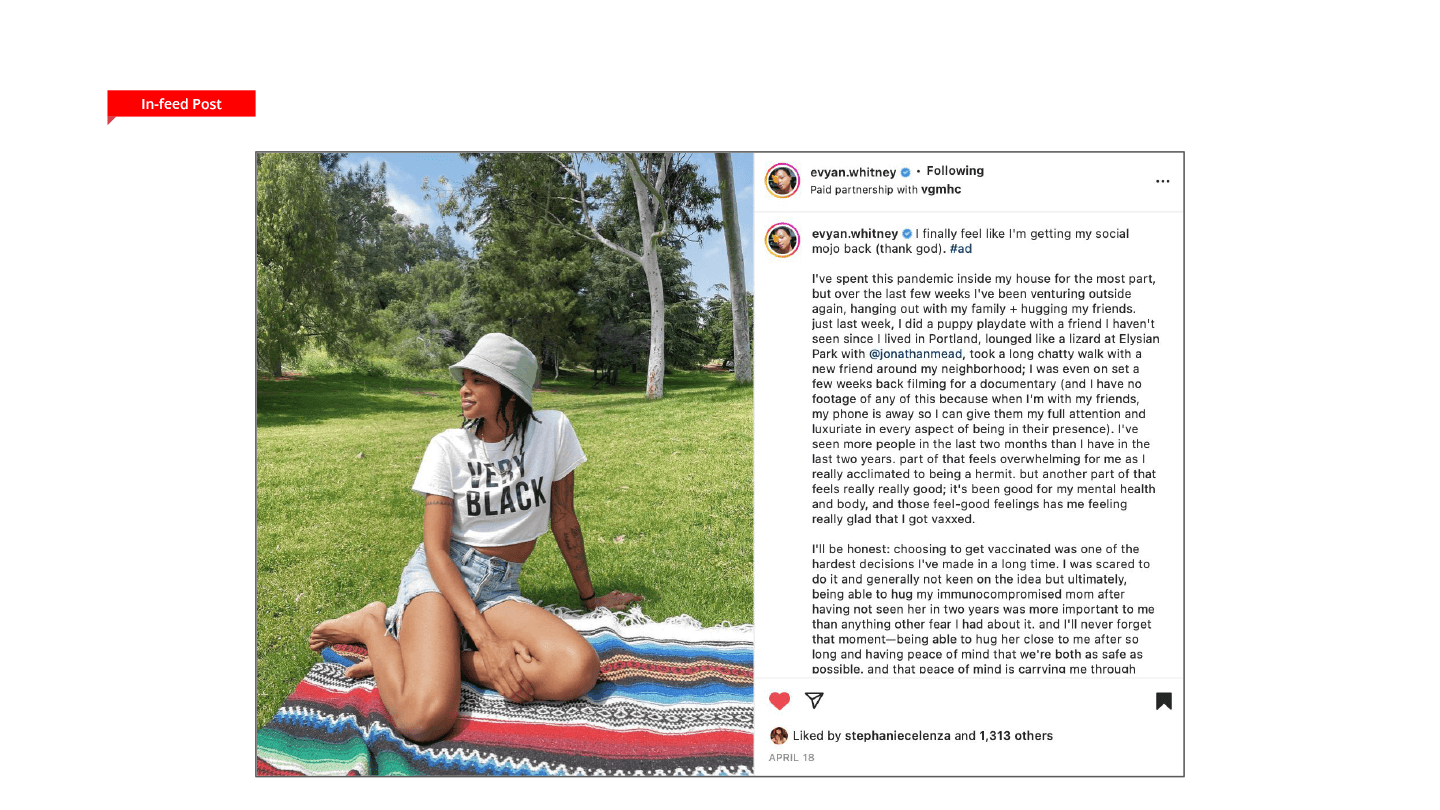The width and height of the screenshot is (1440, 810).
Task: Open stephaniecelenza's profile from likes
Action: click(x=897, y=736)
